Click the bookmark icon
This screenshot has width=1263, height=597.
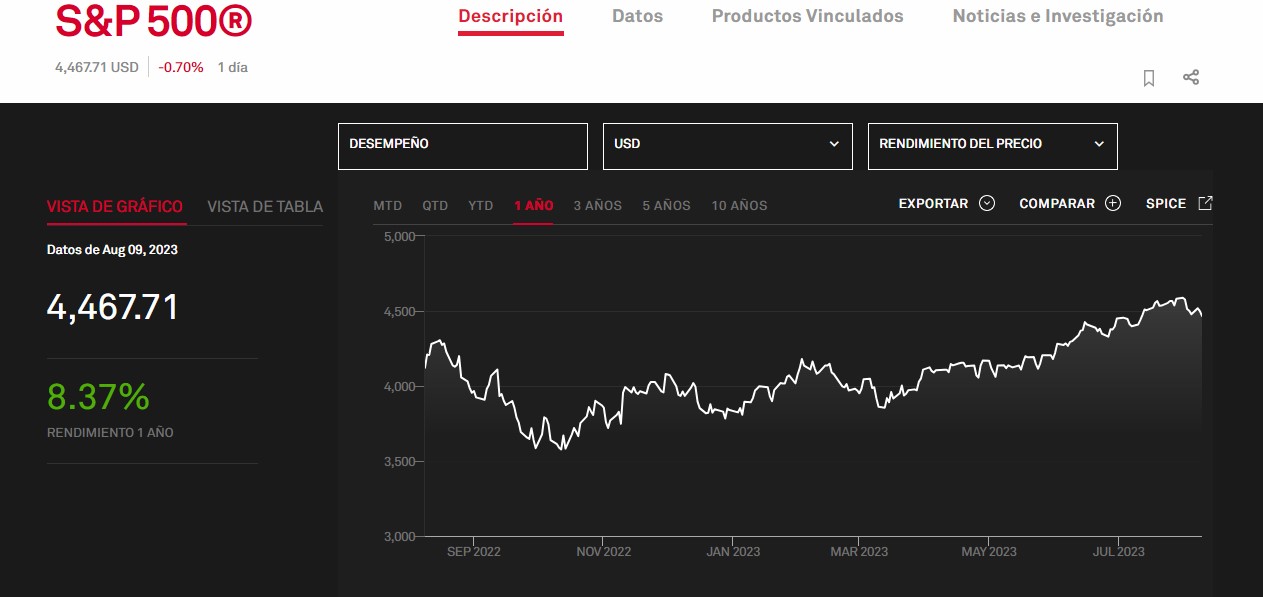(1149, 78)
